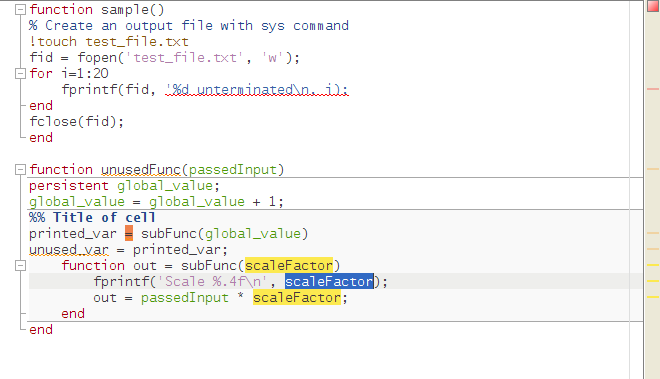Collapse the nested subFunc fold marker
The image size is (660, 379).
tap(20, 266)
